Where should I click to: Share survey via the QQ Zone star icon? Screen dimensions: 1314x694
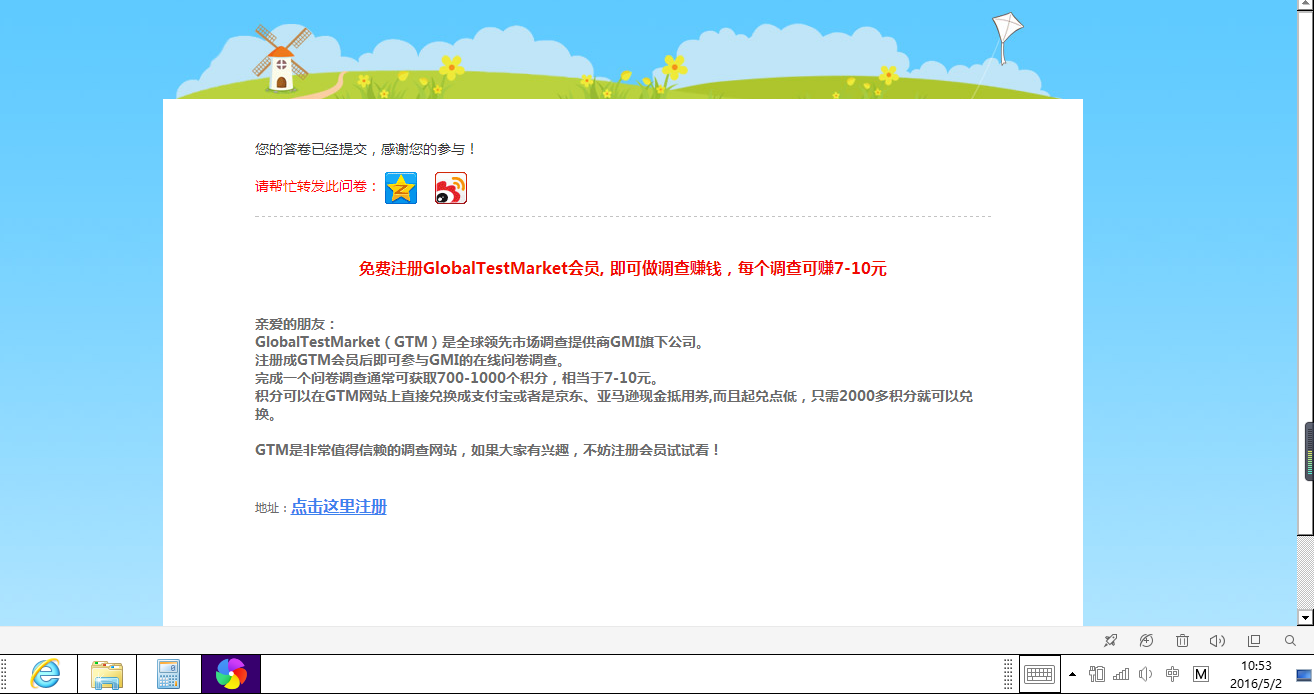pos(401,188)
